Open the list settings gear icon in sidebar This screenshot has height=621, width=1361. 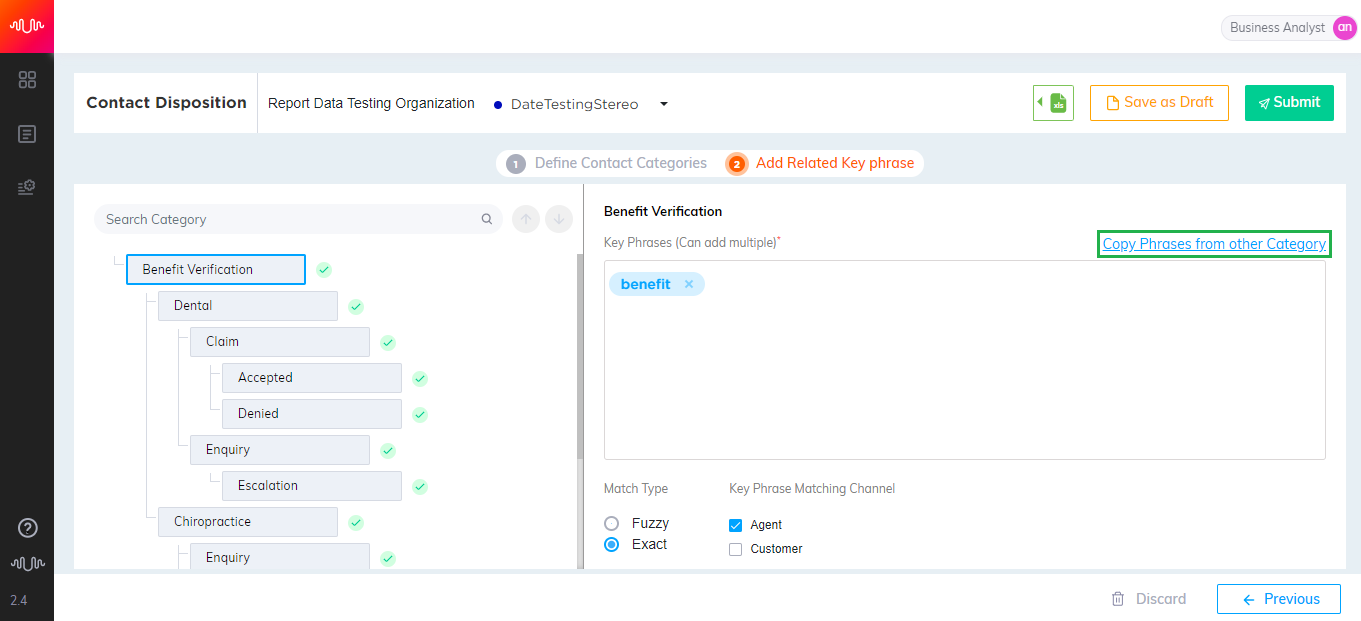point(27,187)
